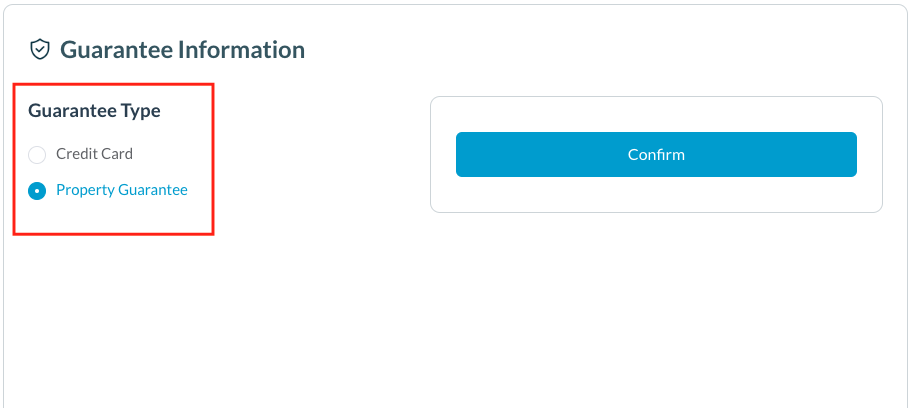
Task: Click the filled blue circle for Property Guarantee
Action: pyautogui.click(x=37, y=190)
